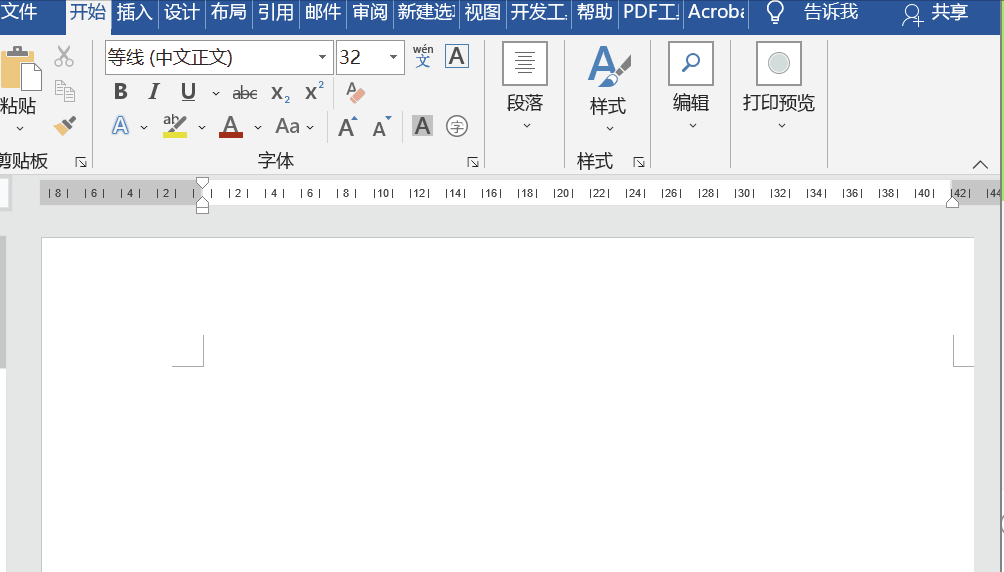Apply red font color
The width and height of the screenshot is (1004, 572).
click(x=231, y=126)
